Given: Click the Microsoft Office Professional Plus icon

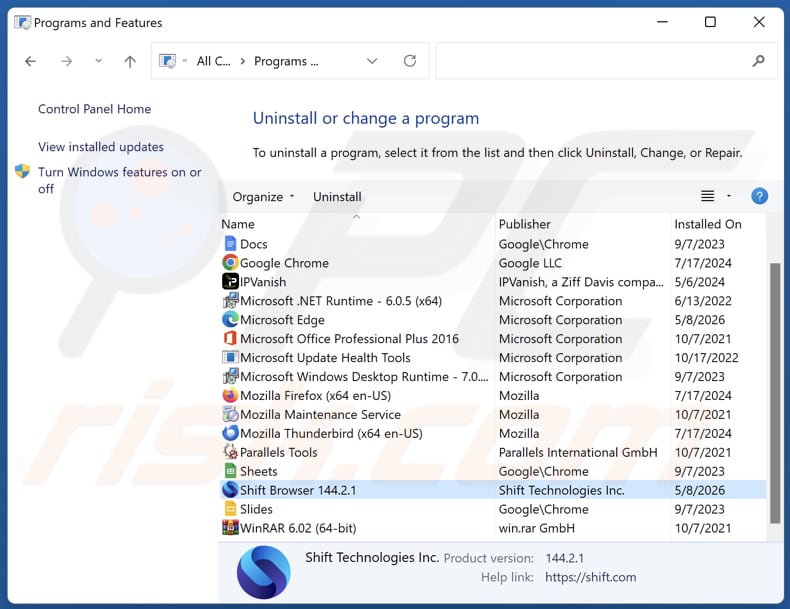Looking at the screenshot, I should coord(230,338).
